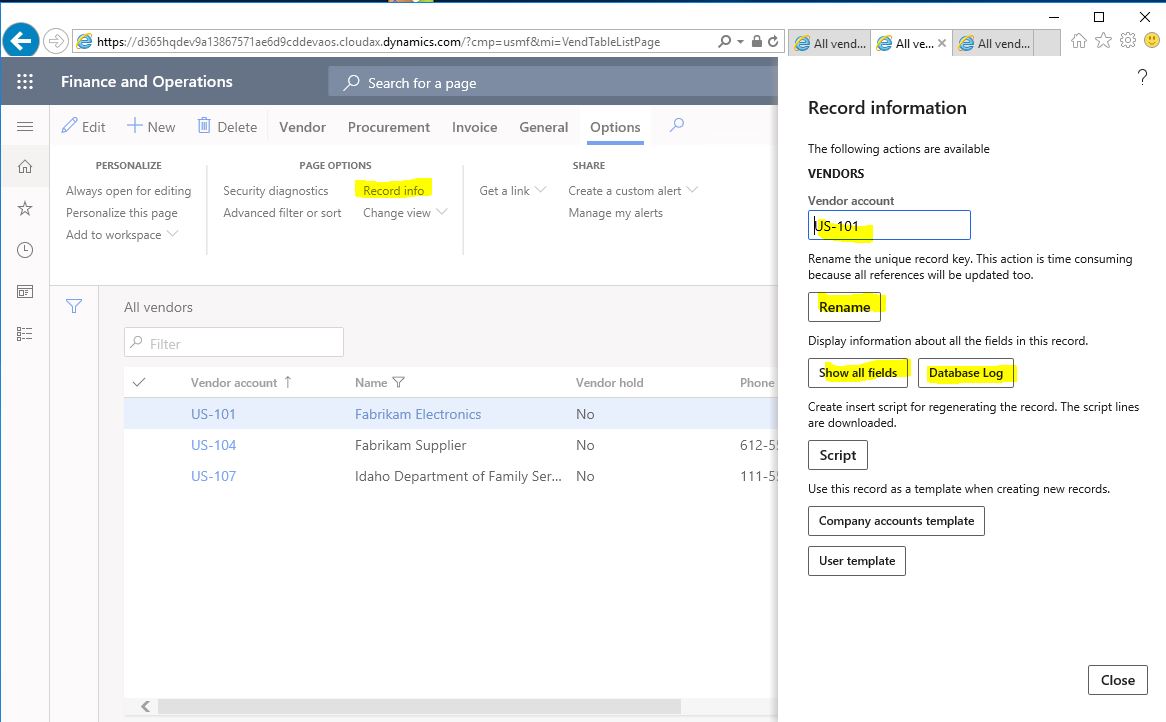Open Favorites star in the sidebar
The height and width of the screenshot is (722, 1166).
pos(25,208)
